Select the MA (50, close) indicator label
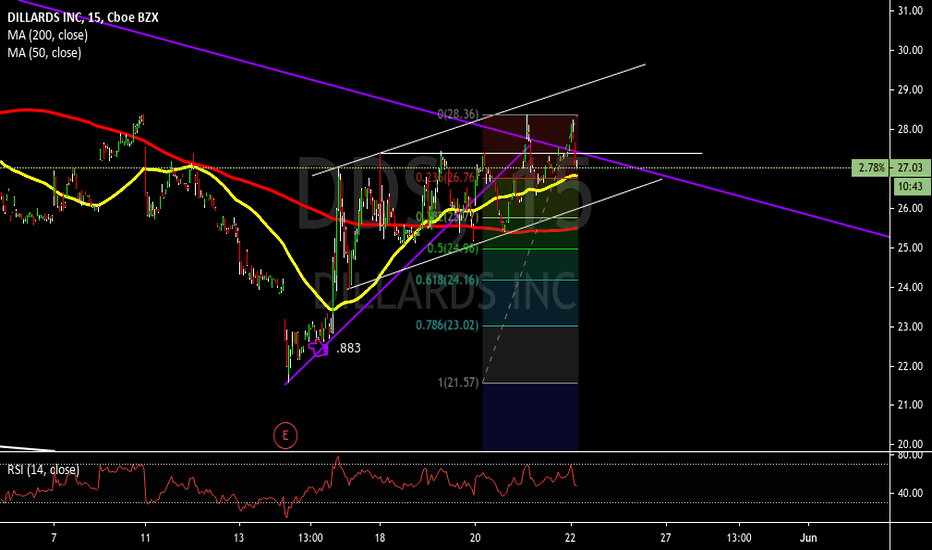Image resolution: width=932 pixels, height=550 pixels. tap(44, 53)
